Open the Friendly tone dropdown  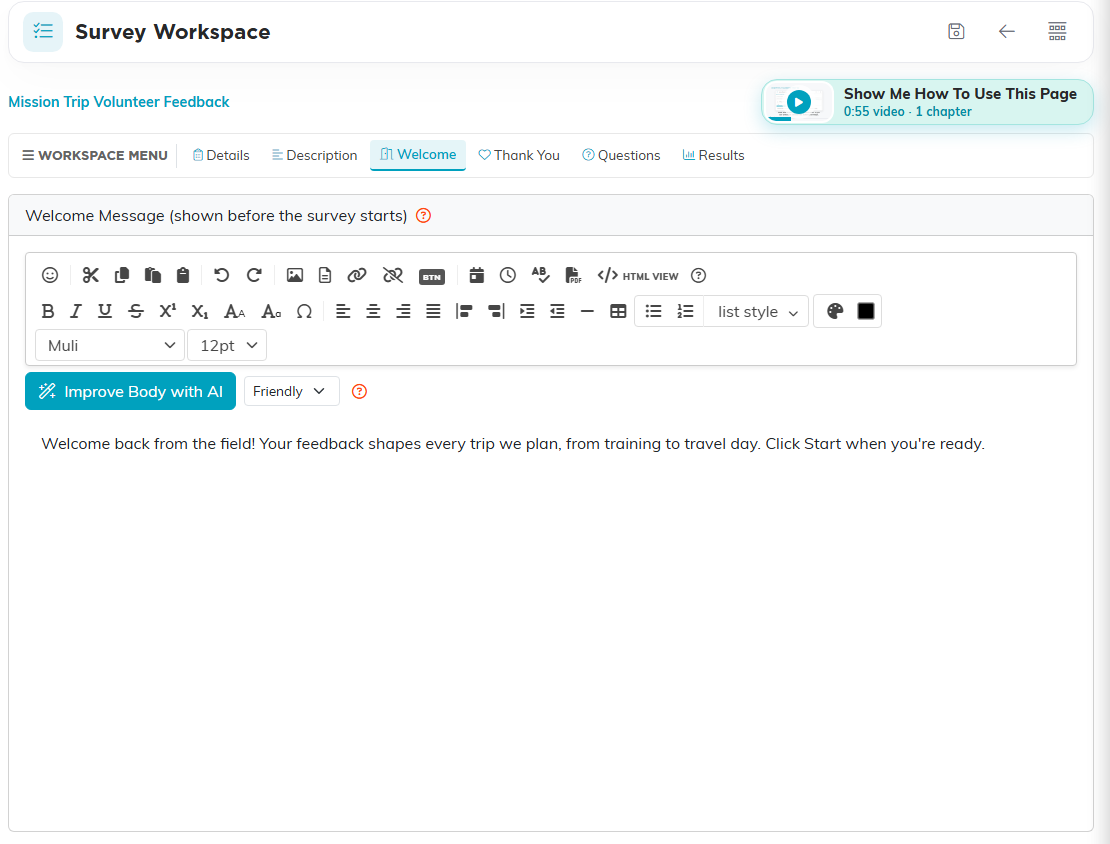[292, 392]
